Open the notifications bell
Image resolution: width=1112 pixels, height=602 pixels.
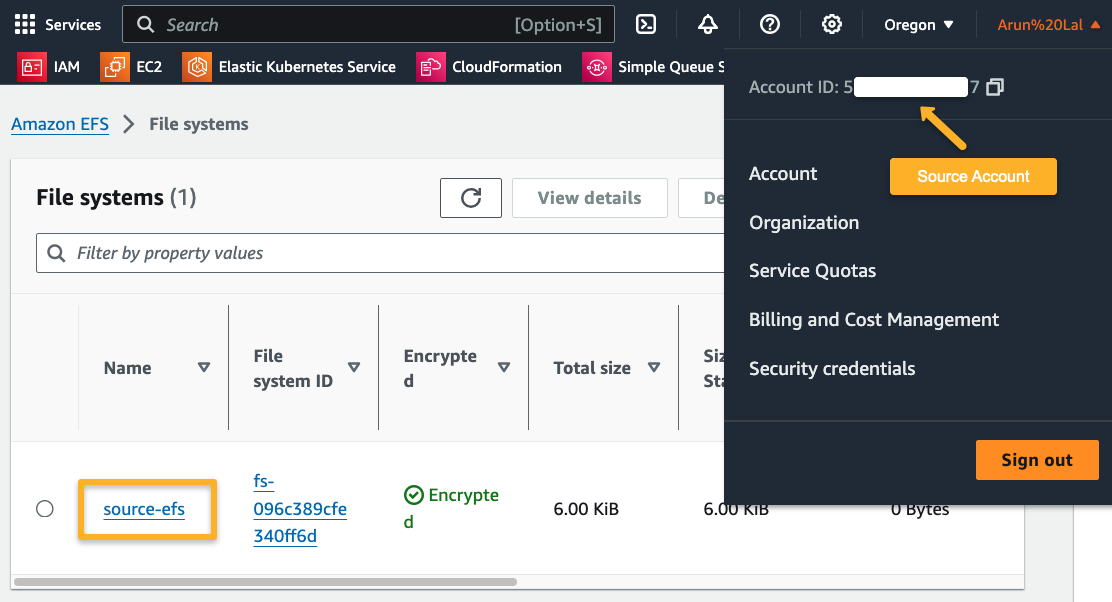[707, 24]
